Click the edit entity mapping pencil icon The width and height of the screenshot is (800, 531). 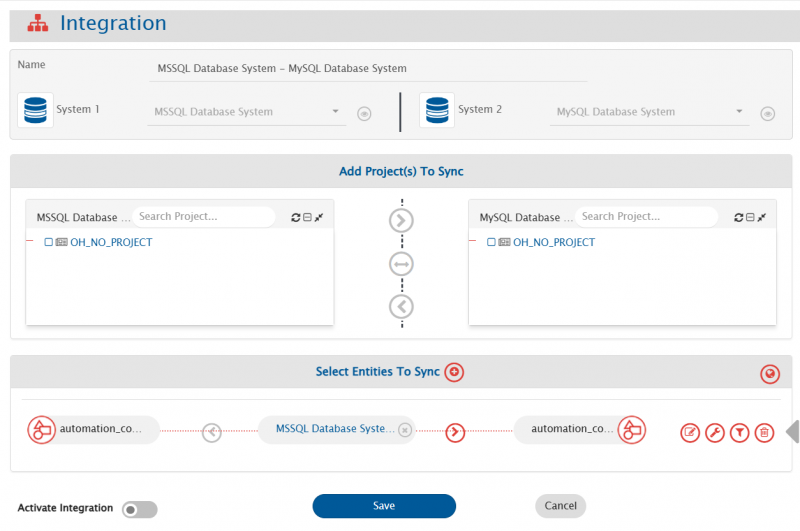click(690, 432)
